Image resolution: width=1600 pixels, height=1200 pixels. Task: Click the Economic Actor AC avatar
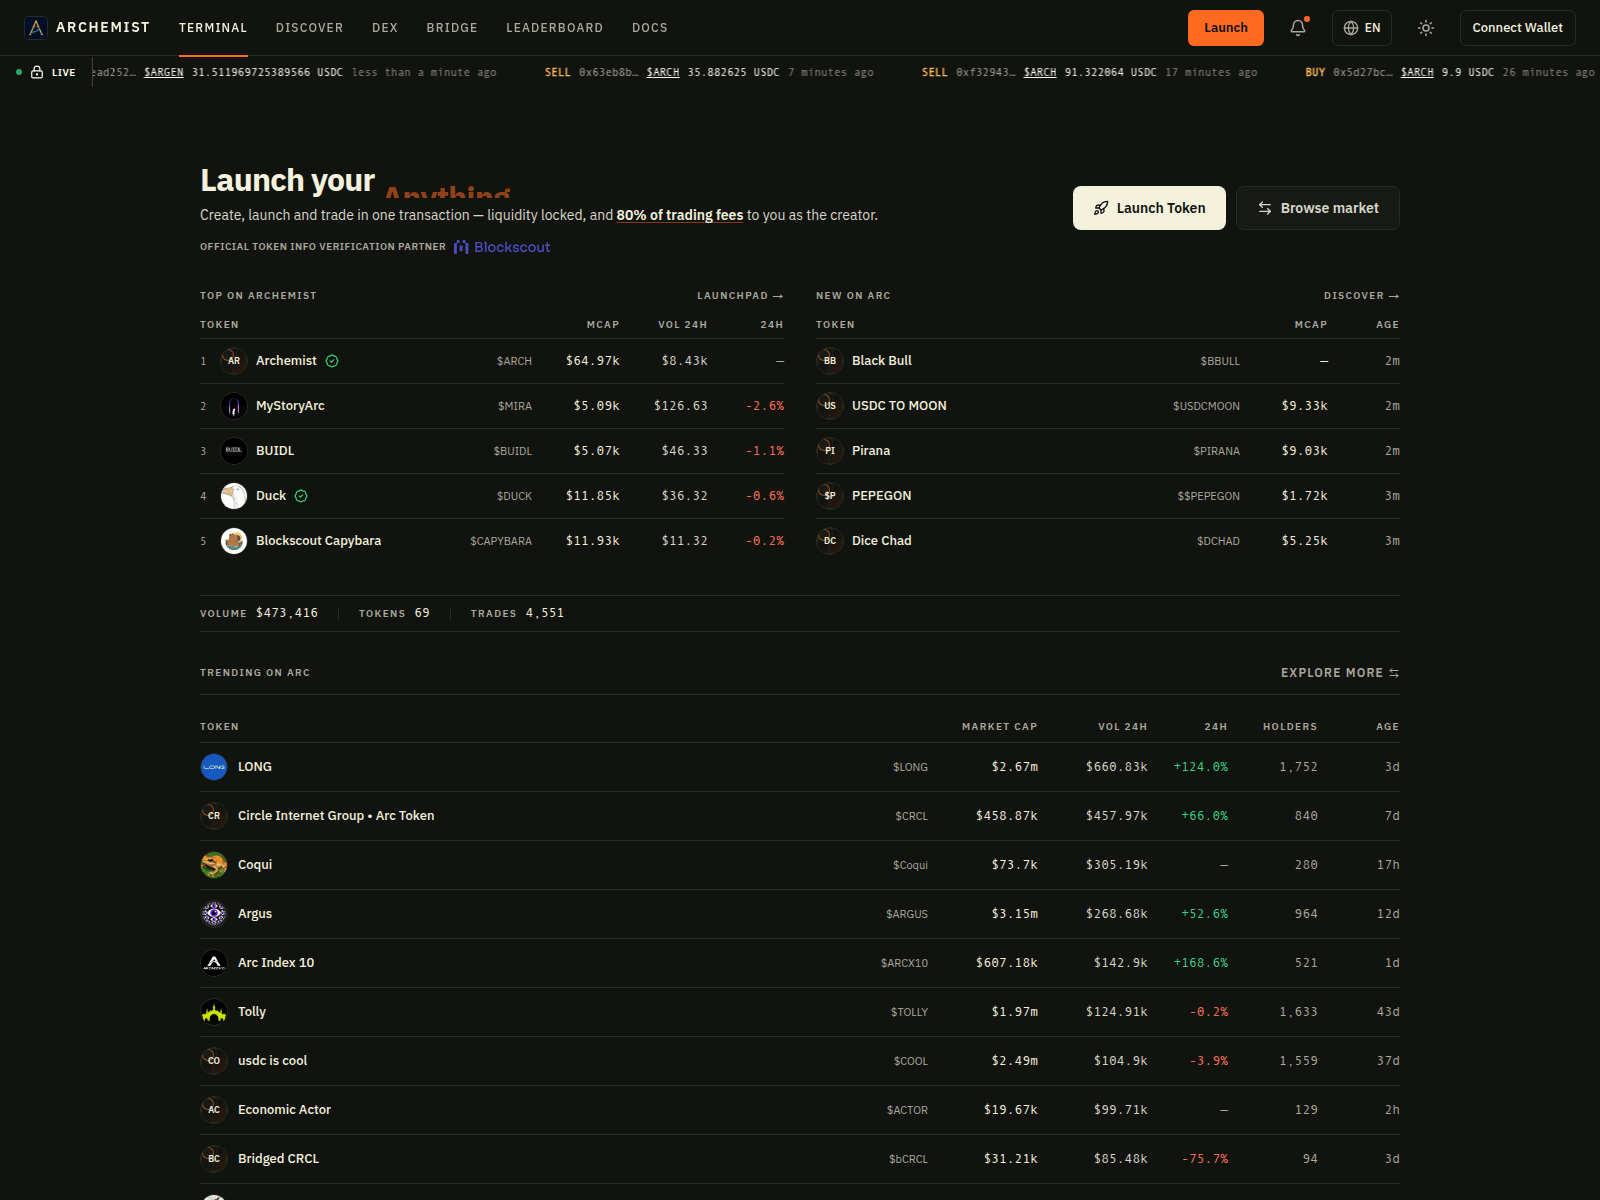[x=214, y=1110]
